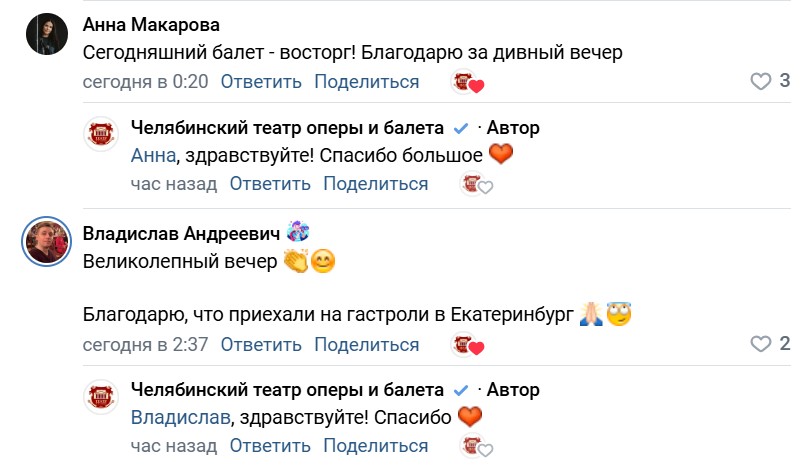Viewport: 804px width, 467px height.
Task: Like Anna Makarova's comment with heart icon
Action: pyautogui.click(x=762, y=82)
